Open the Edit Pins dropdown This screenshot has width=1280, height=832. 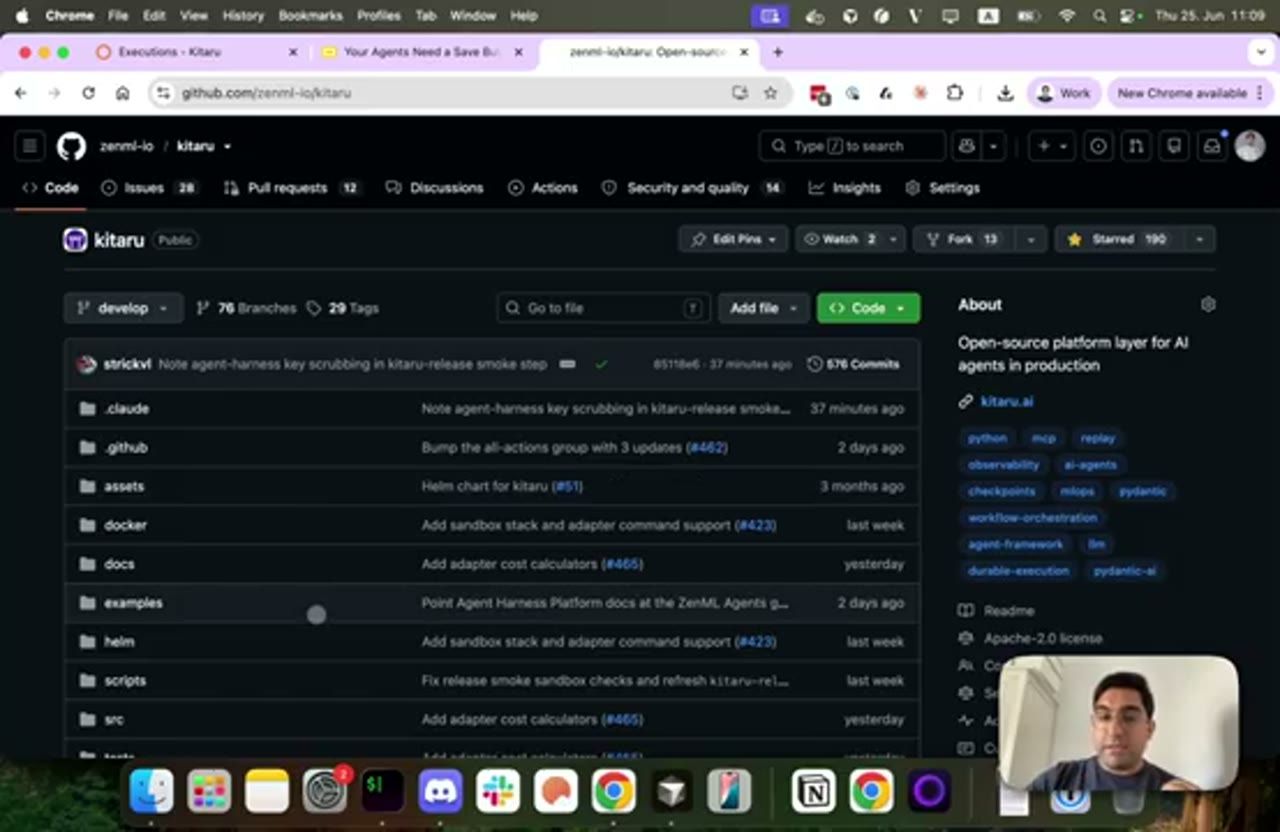[734, 239]
